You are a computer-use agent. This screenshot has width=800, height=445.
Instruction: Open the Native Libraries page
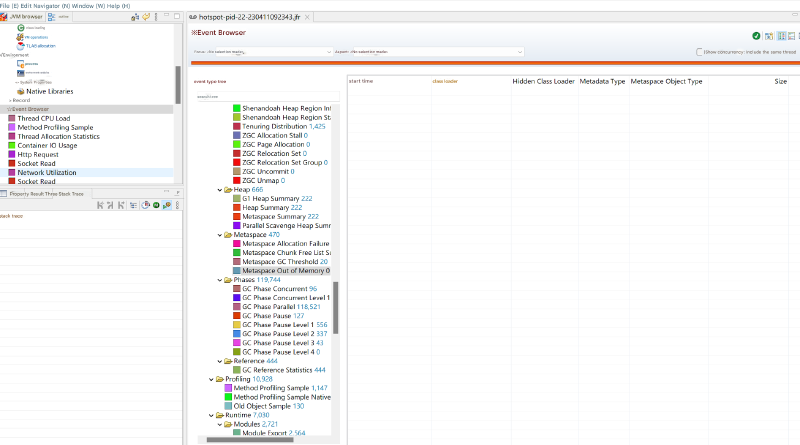pos(46,91)
